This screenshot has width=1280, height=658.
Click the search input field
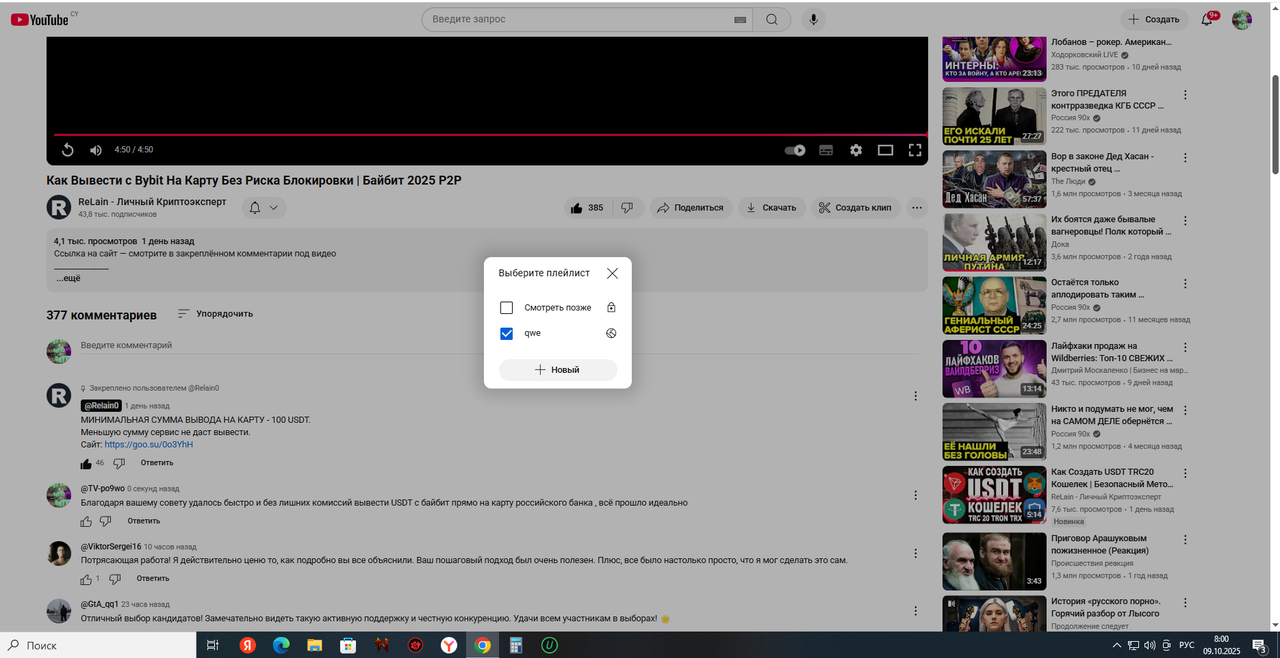(578, 19)
